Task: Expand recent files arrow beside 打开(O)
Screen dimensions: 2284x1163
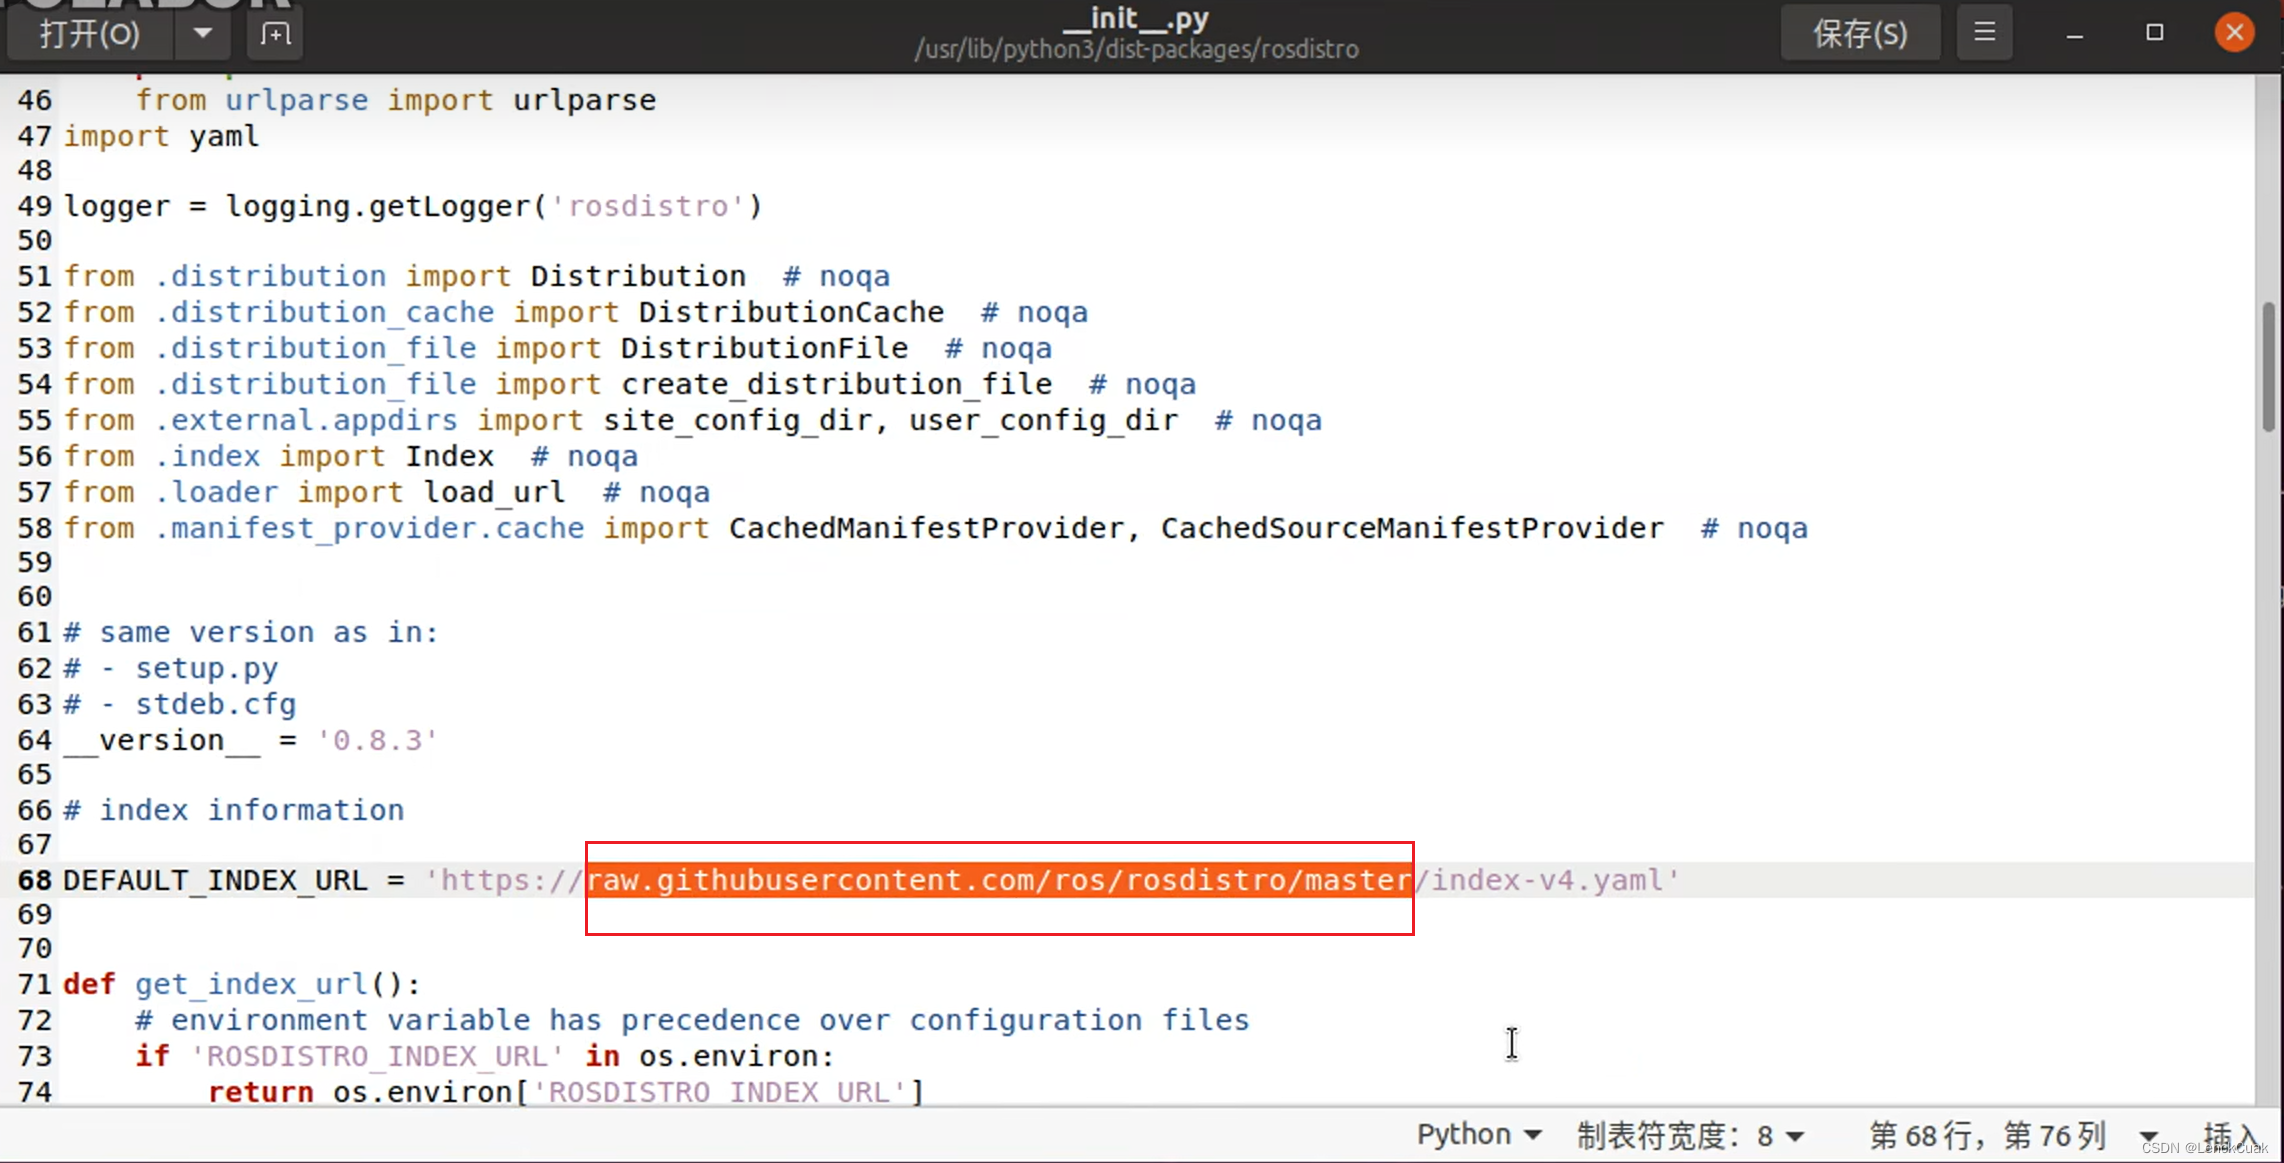Action: pos(202,34)
